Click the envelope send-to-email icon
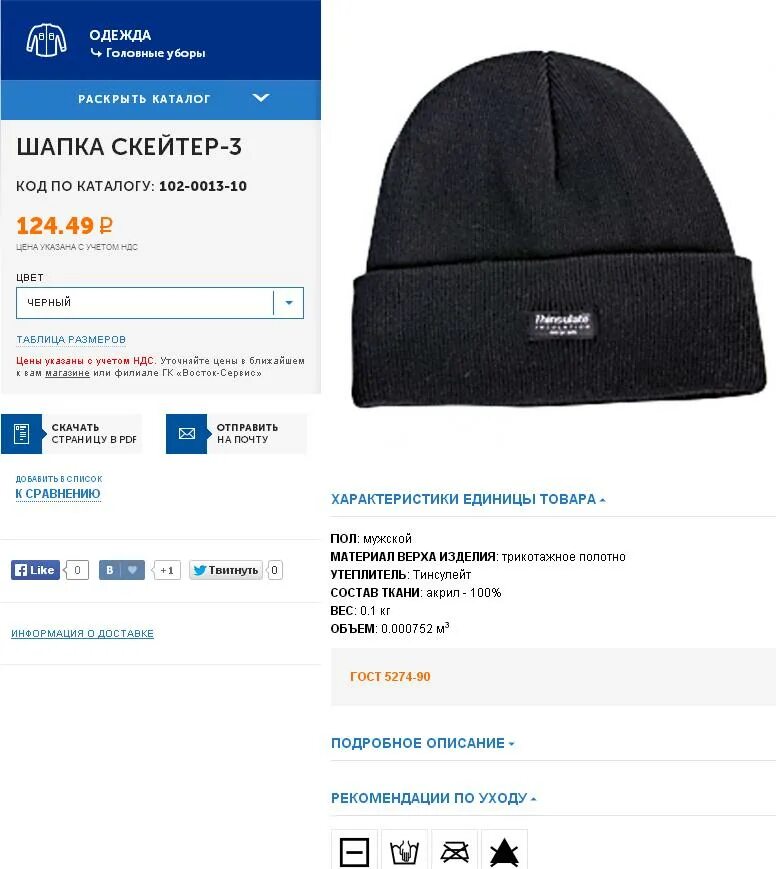The image size is (776, 869). click(187, 434)
